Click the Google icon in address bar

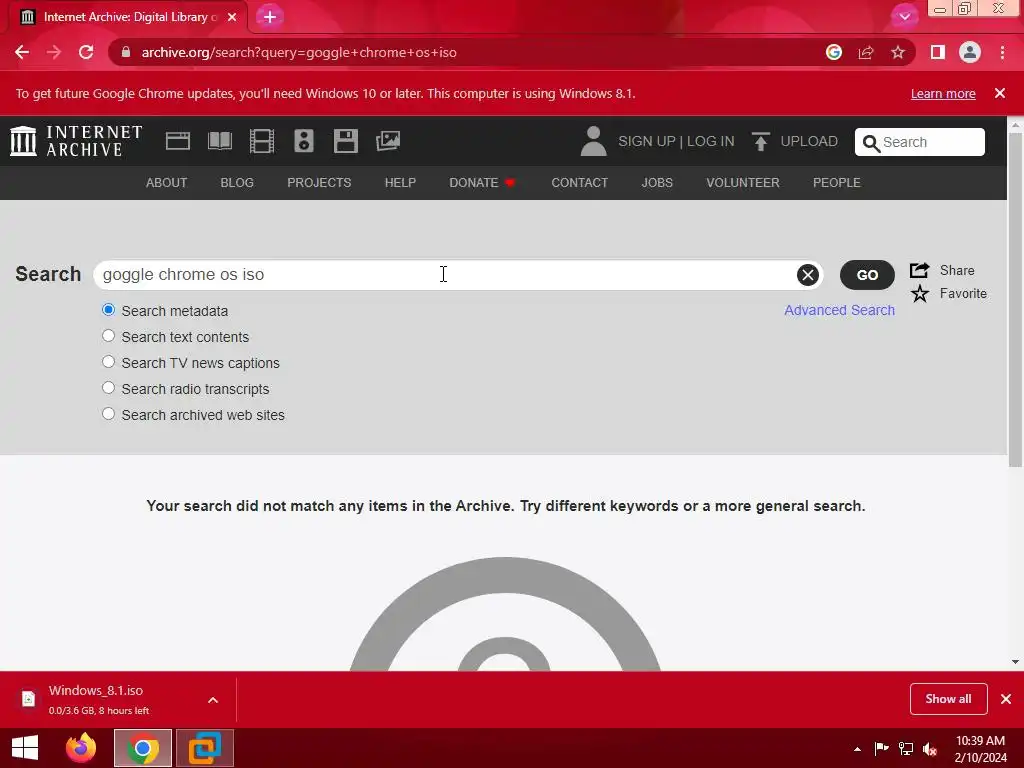tap(834, 52)
